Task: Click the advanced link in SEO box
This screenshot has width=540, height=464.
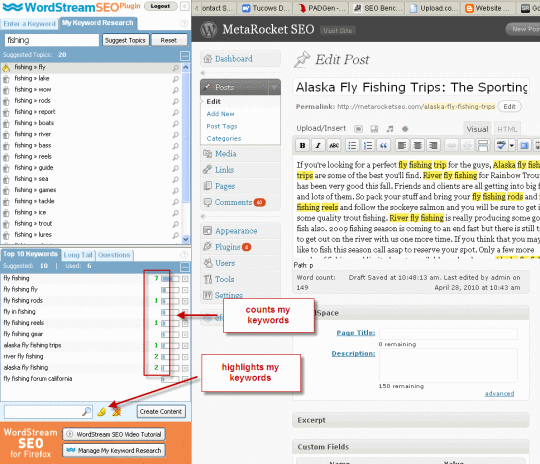Action: [499, 393]
